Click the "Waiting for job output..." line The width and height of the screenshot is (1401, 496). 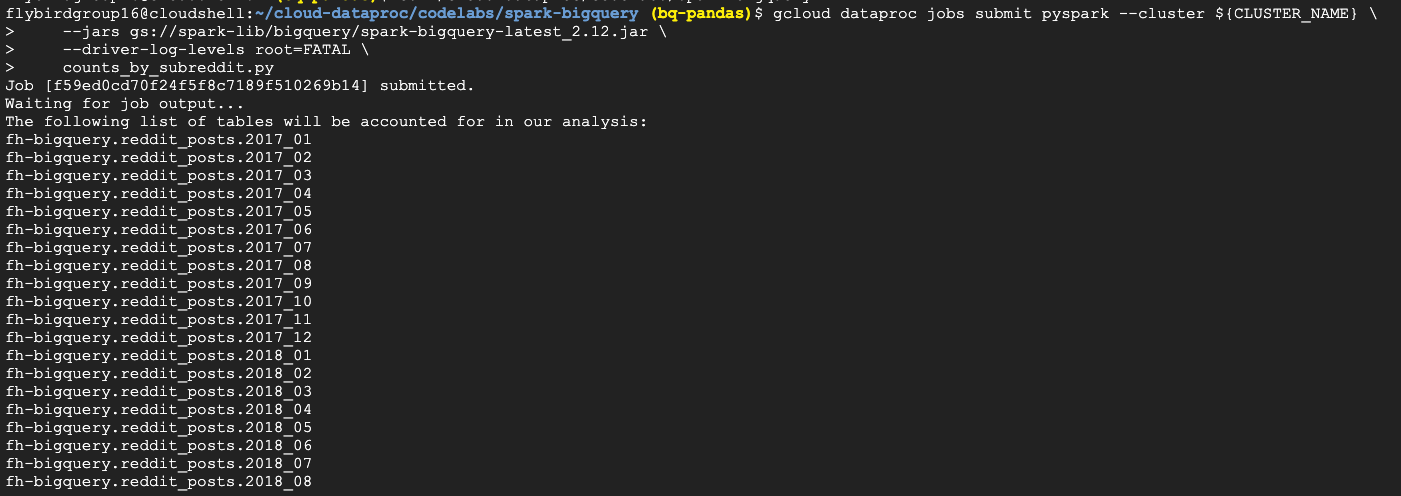pos(125,103)
